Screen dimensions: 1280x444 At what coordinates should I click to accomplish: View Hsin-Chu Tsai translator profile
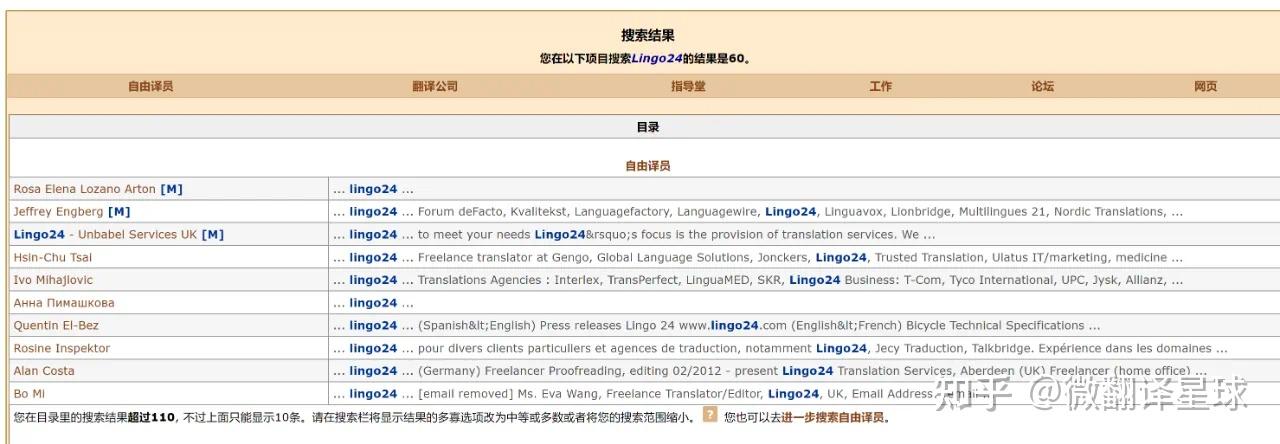53,258
